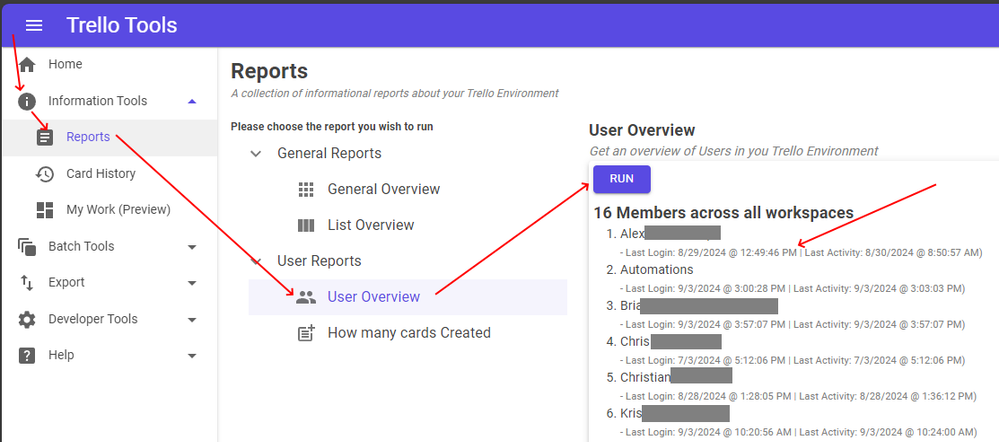Viewport: 999px width, 442px height.
Task: Expand the Export dropdown arrow
Action: point(192,283)
